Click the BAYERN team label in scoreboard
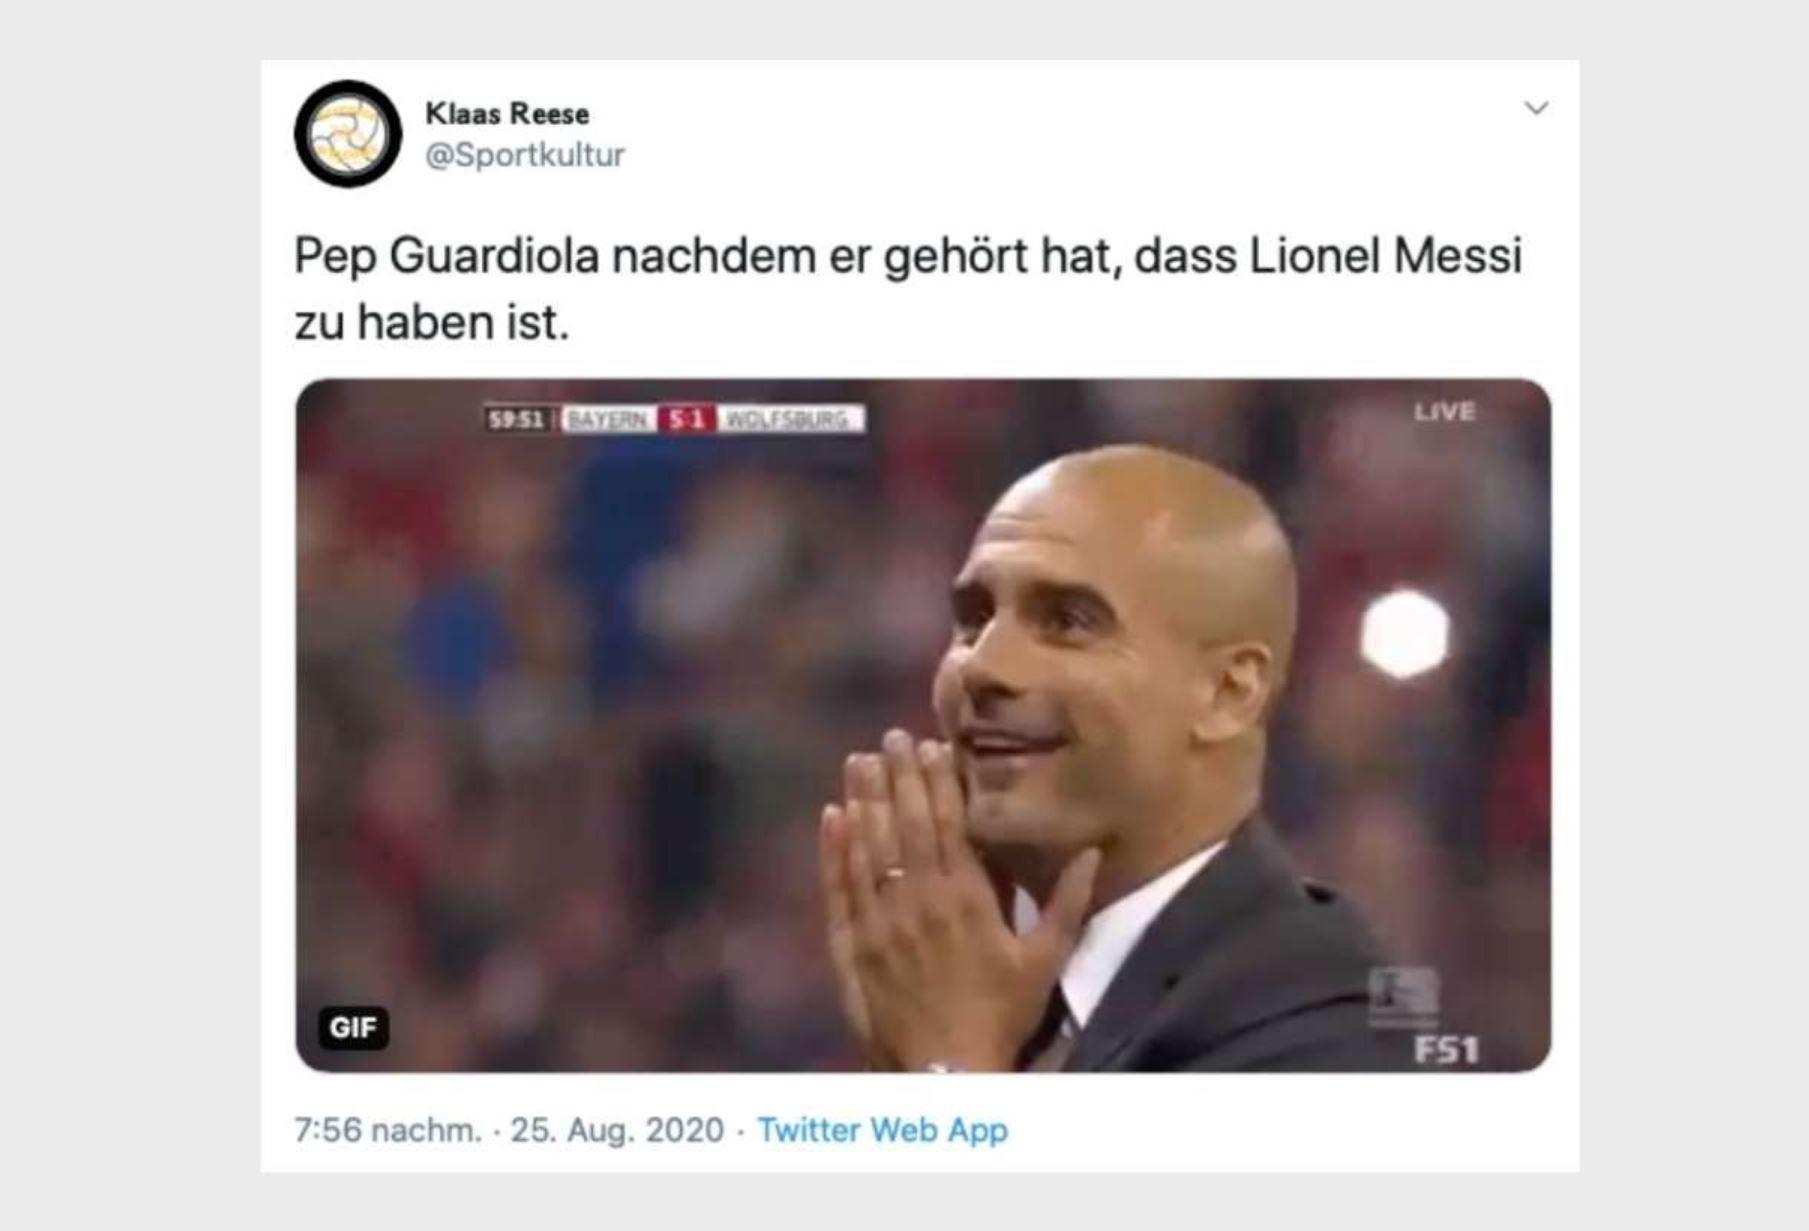This screenshot has height=1231, width=1809. pyautogui.click(x=605, y=419)
